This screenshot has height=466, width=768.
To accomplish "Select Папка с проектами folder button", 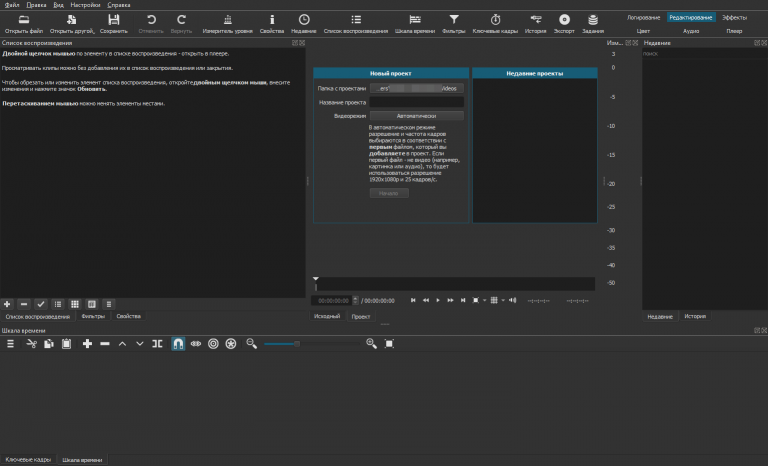I will (x=416, y=88).
